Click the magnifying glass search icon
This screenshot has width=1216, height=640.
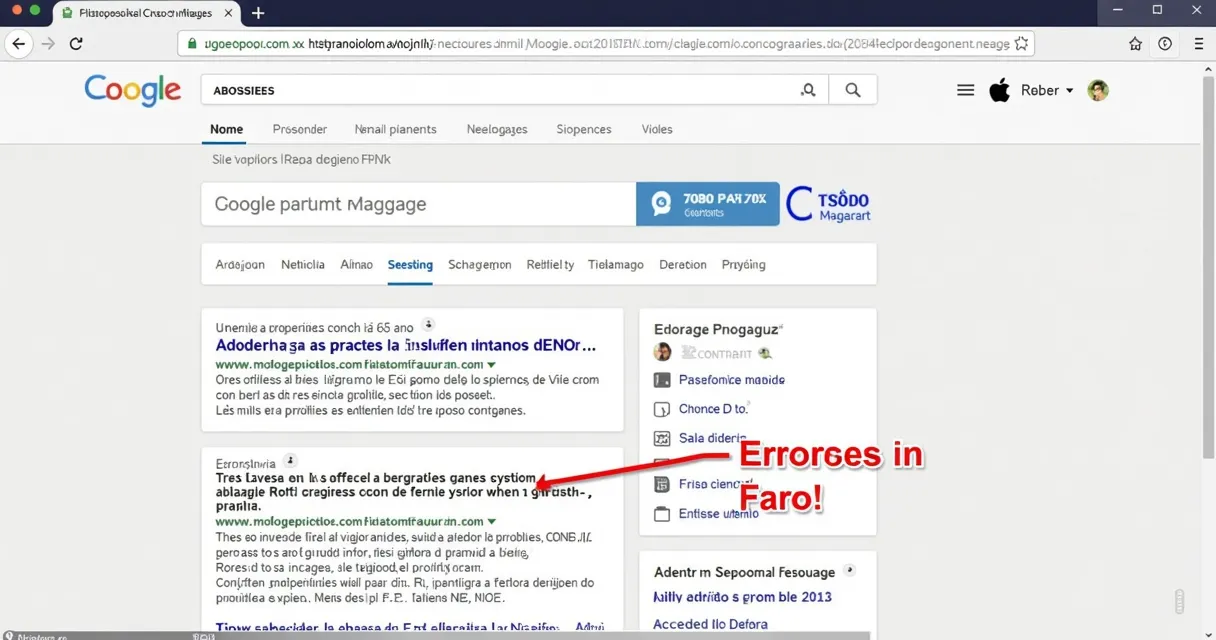click(x=852, y=89)
